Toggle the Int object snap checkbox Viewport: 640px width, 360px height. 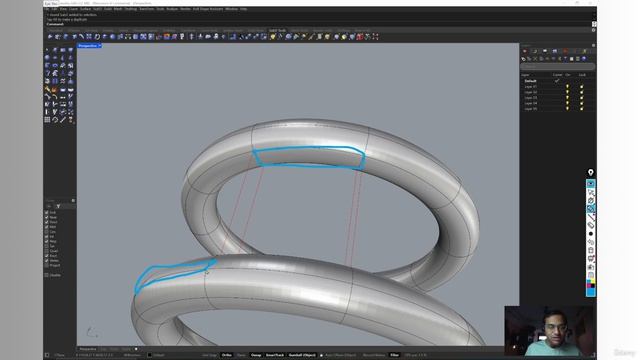coord(47,237)
